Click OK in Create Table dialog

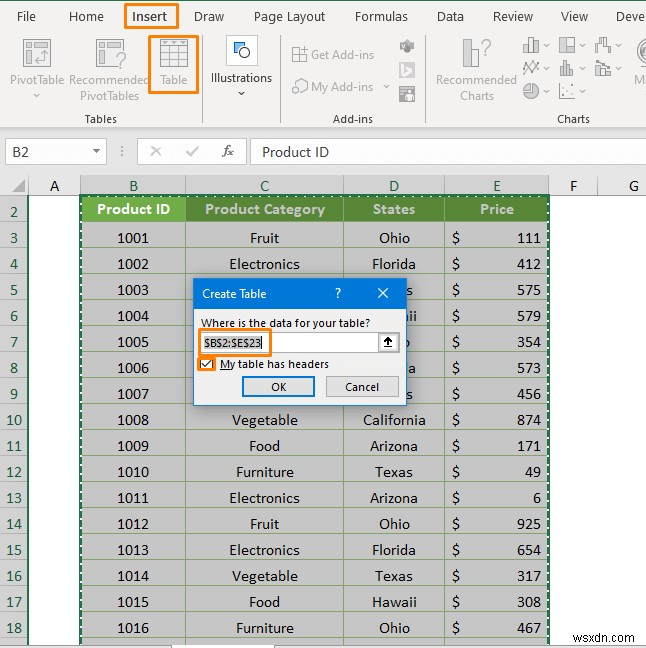(278, 387)
